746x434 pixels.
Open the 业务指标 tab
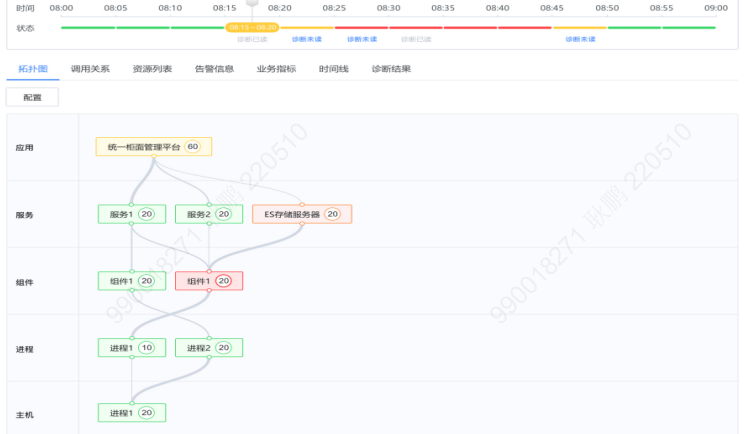tap(276, 69)
